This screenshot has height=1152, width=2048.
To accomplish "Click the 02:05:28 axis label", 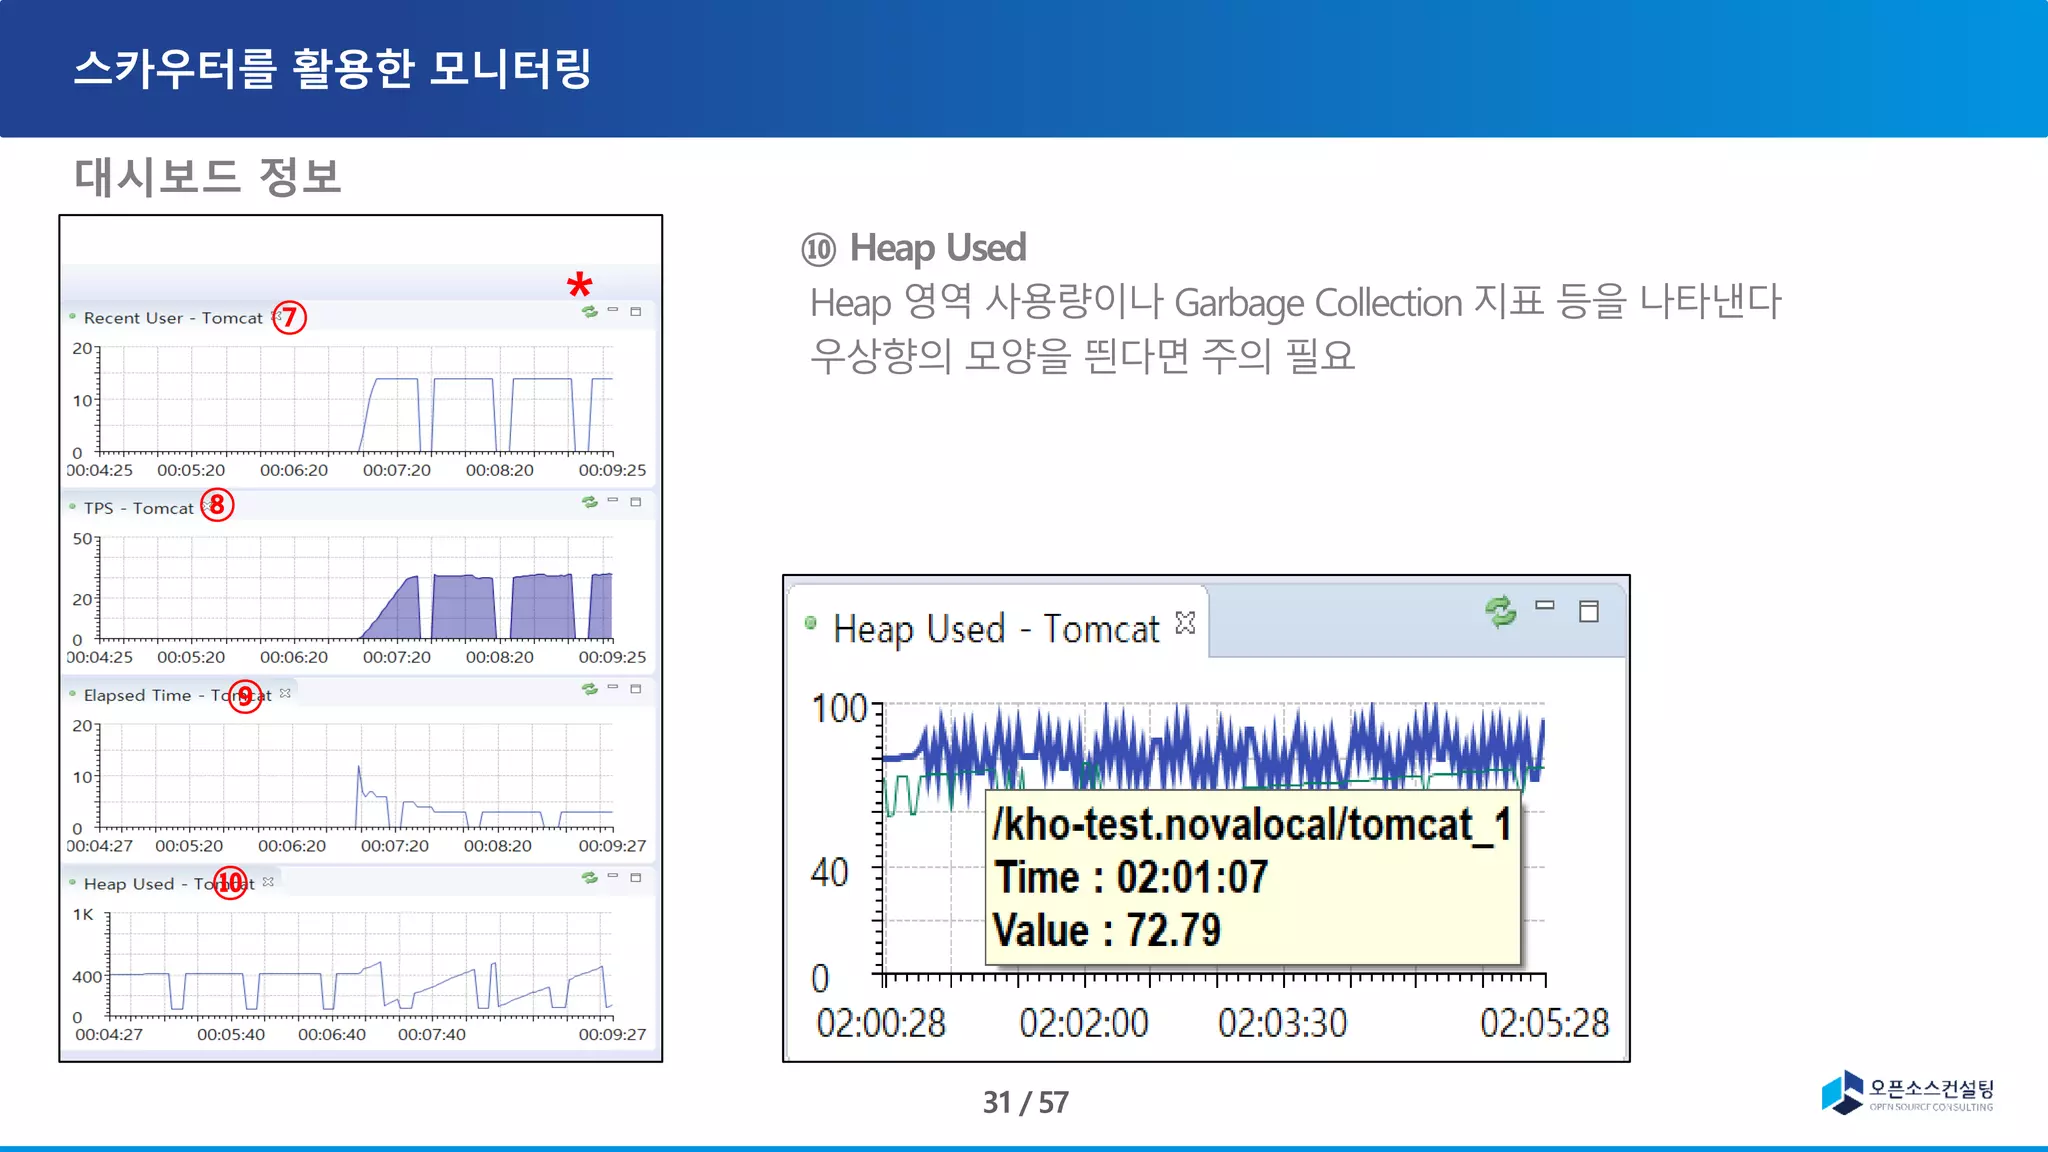I will click(x=1545, y=1023).
